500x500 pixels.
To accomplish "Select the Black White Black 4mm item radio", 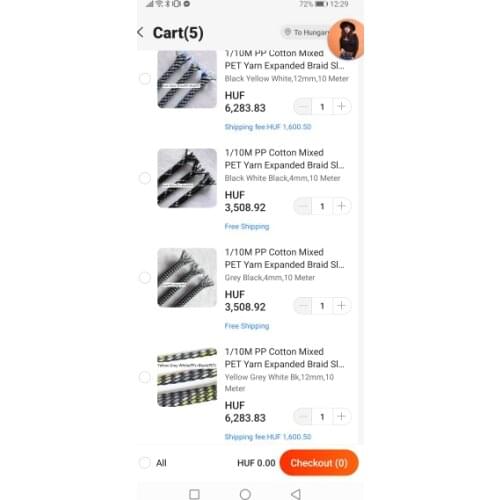I will (145, 178).
